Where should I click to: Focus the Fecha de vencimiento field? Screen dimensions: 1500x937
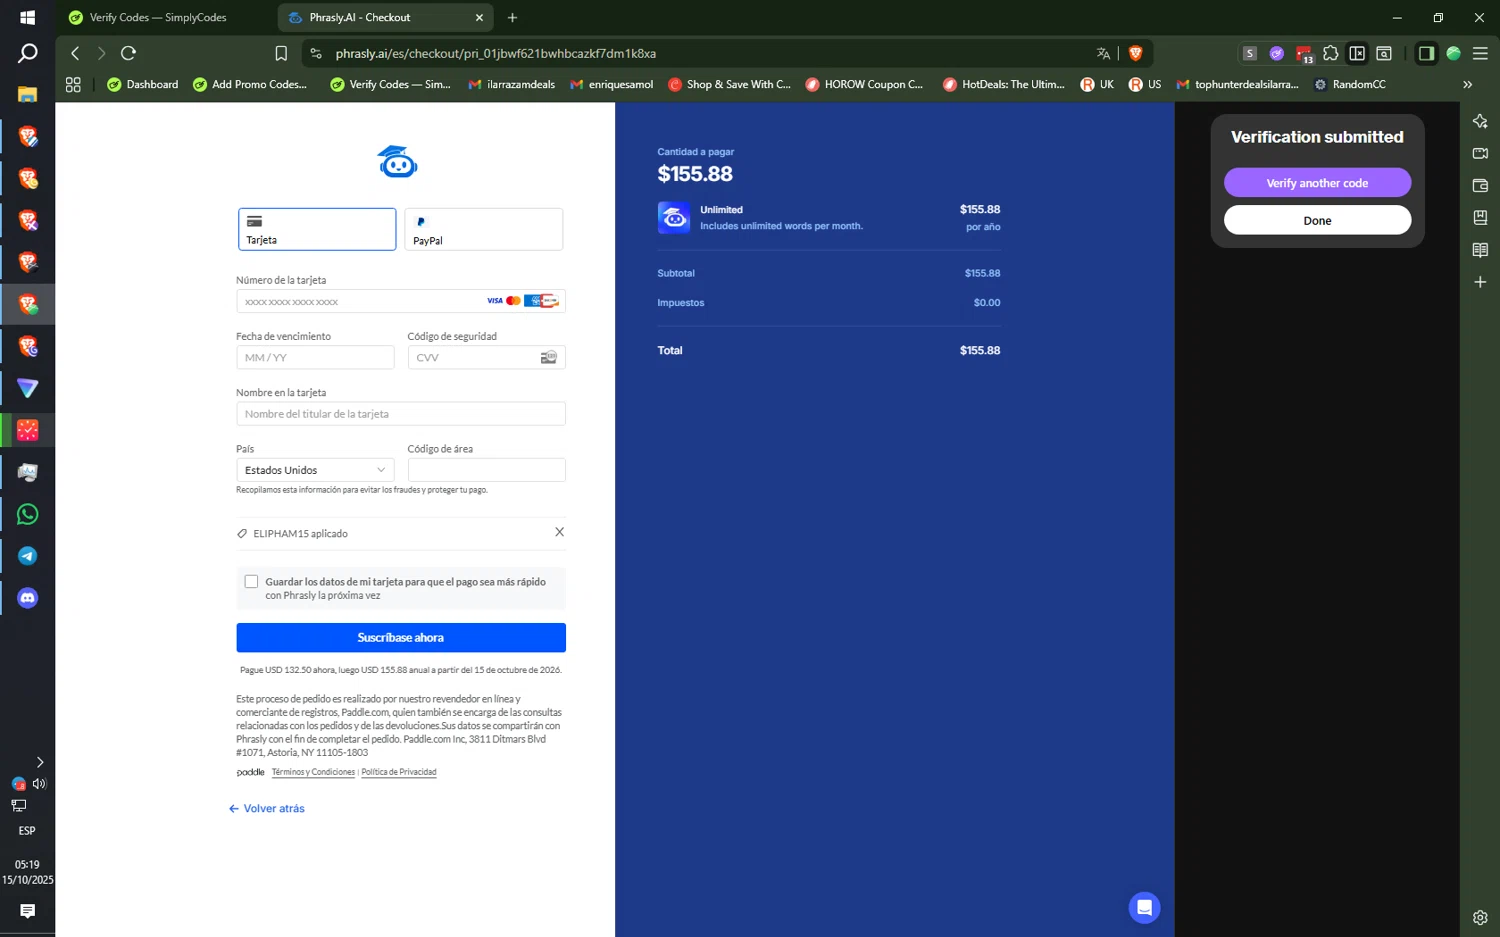315,357
